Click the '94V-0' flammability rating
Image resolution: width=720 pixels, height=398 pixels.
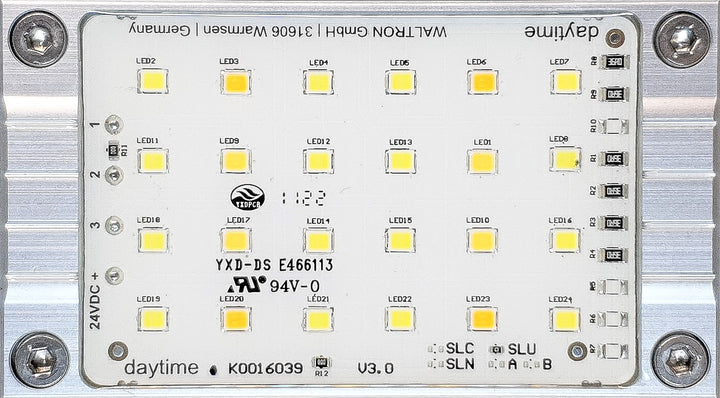294,286
